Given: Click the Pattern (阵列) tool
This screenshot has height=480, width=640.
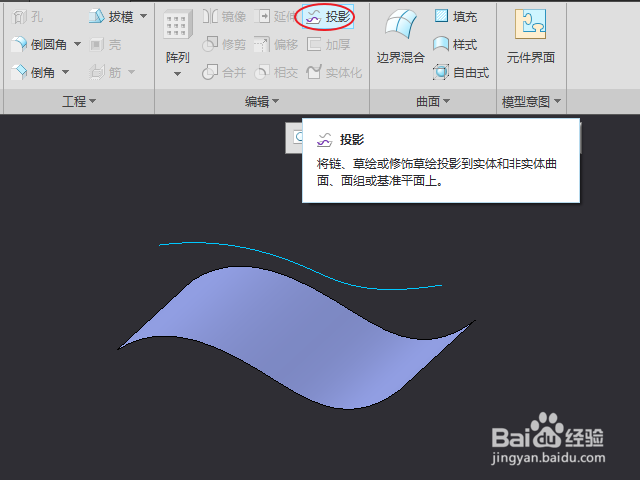Looking at the screenshot, I should pyautogui.click(x=178, y=38).
